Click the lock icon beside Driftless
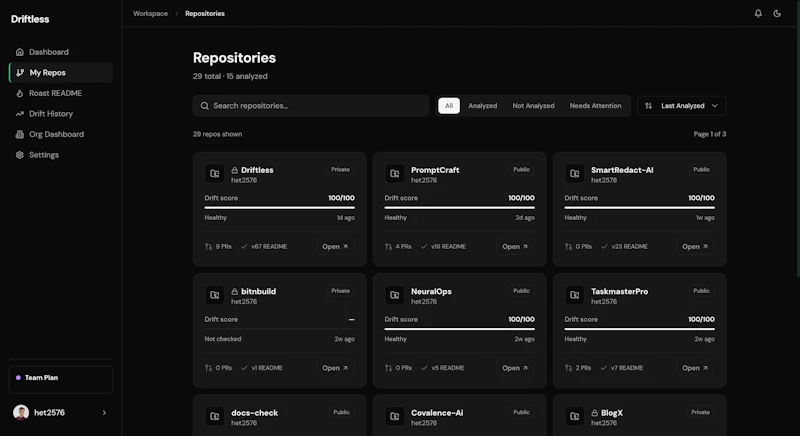800x436 pixels. tap(235, 170)
